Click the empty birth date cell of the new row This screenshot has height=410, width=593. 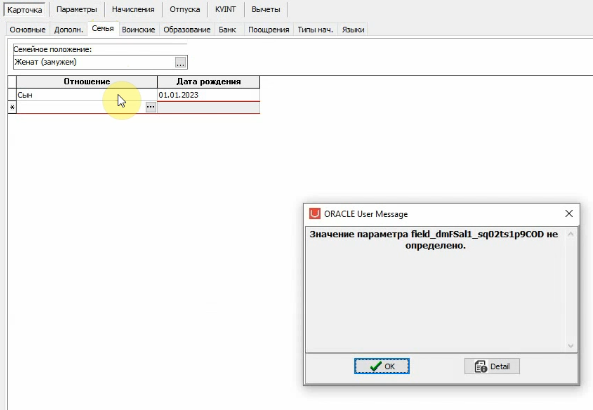tap(209, 107)
